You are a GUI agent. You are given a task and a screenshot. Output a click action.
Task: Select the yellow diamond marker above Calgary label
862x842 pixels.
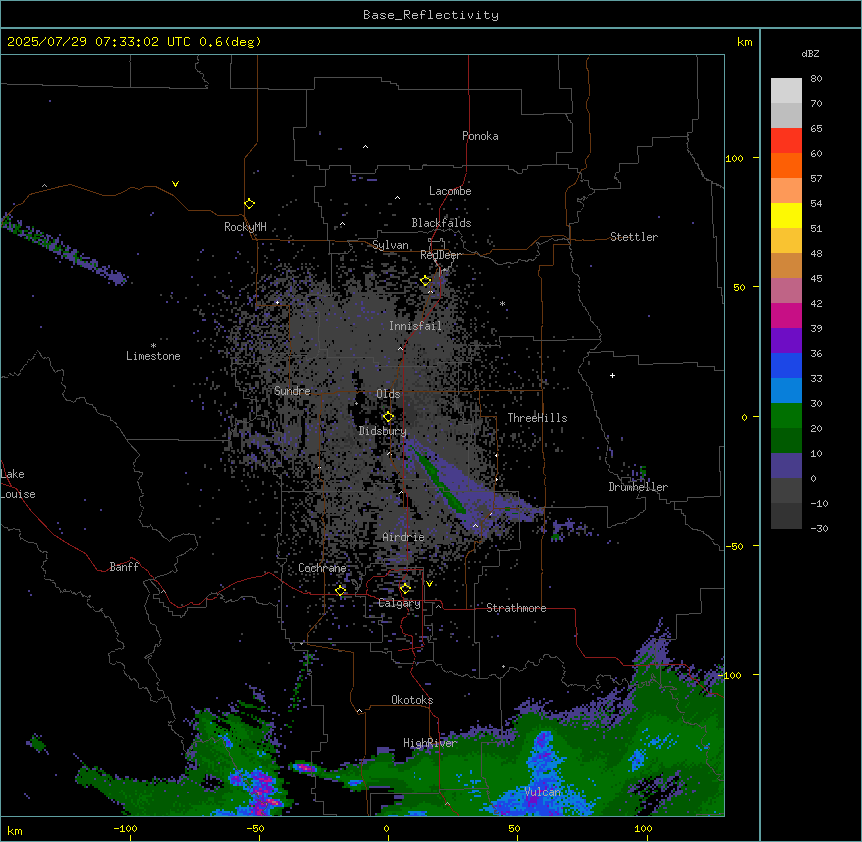coord(405,589)
